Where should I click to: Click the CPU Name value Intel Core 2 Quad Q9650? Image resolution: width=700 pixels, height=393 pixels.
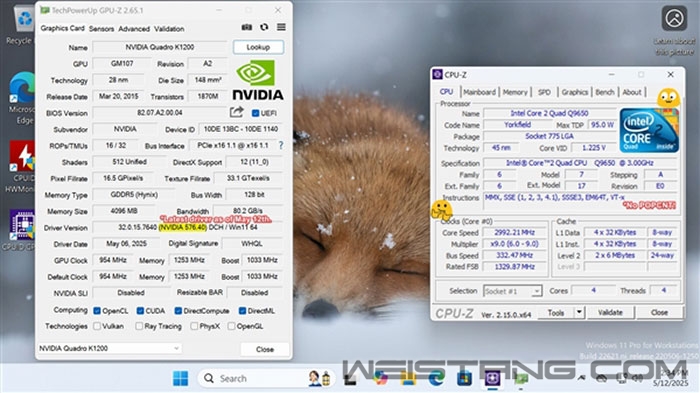(550, 113)
